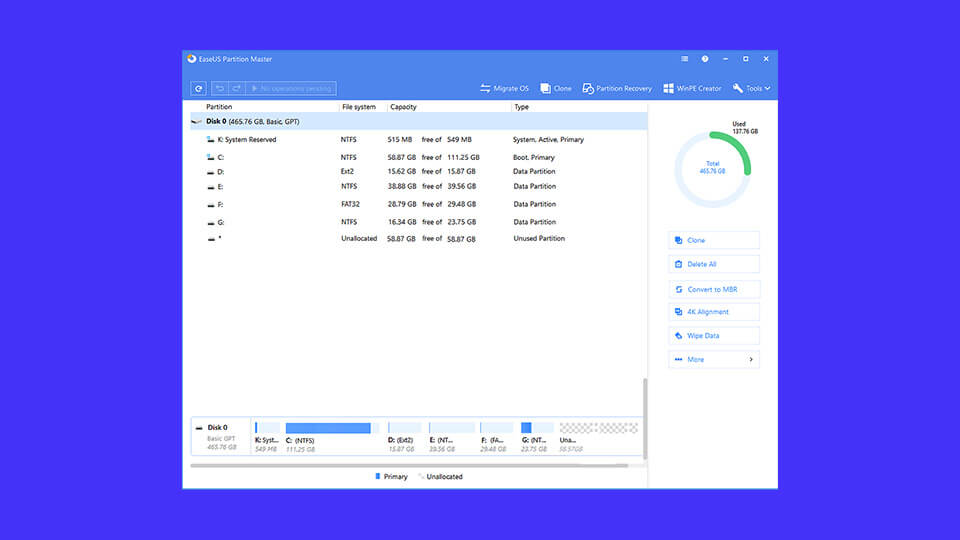Click the EaseUS Partition Master logo icon

pyautogui.click(x=192, y=59)
